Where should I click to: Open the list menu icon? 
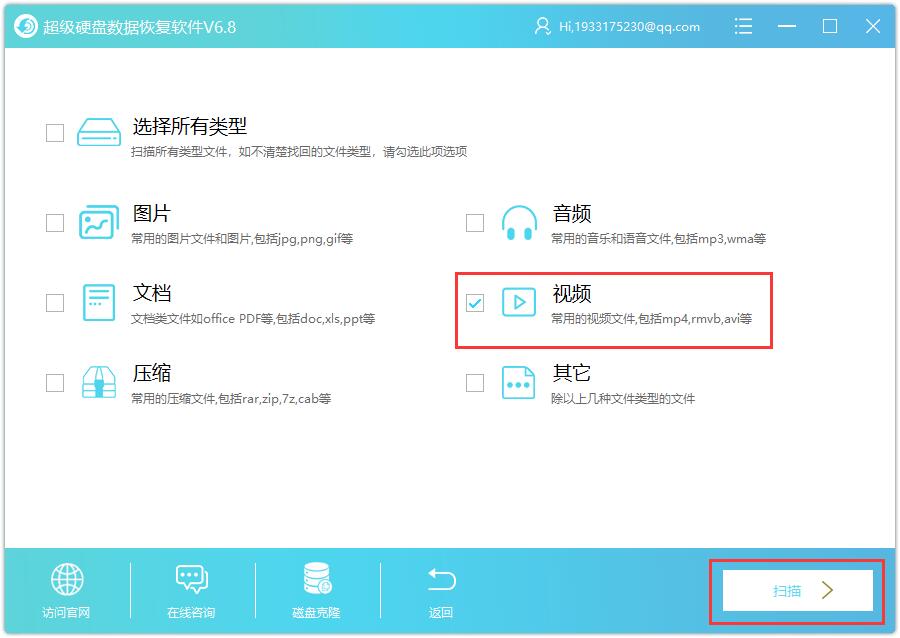click(x=743, y=26)
